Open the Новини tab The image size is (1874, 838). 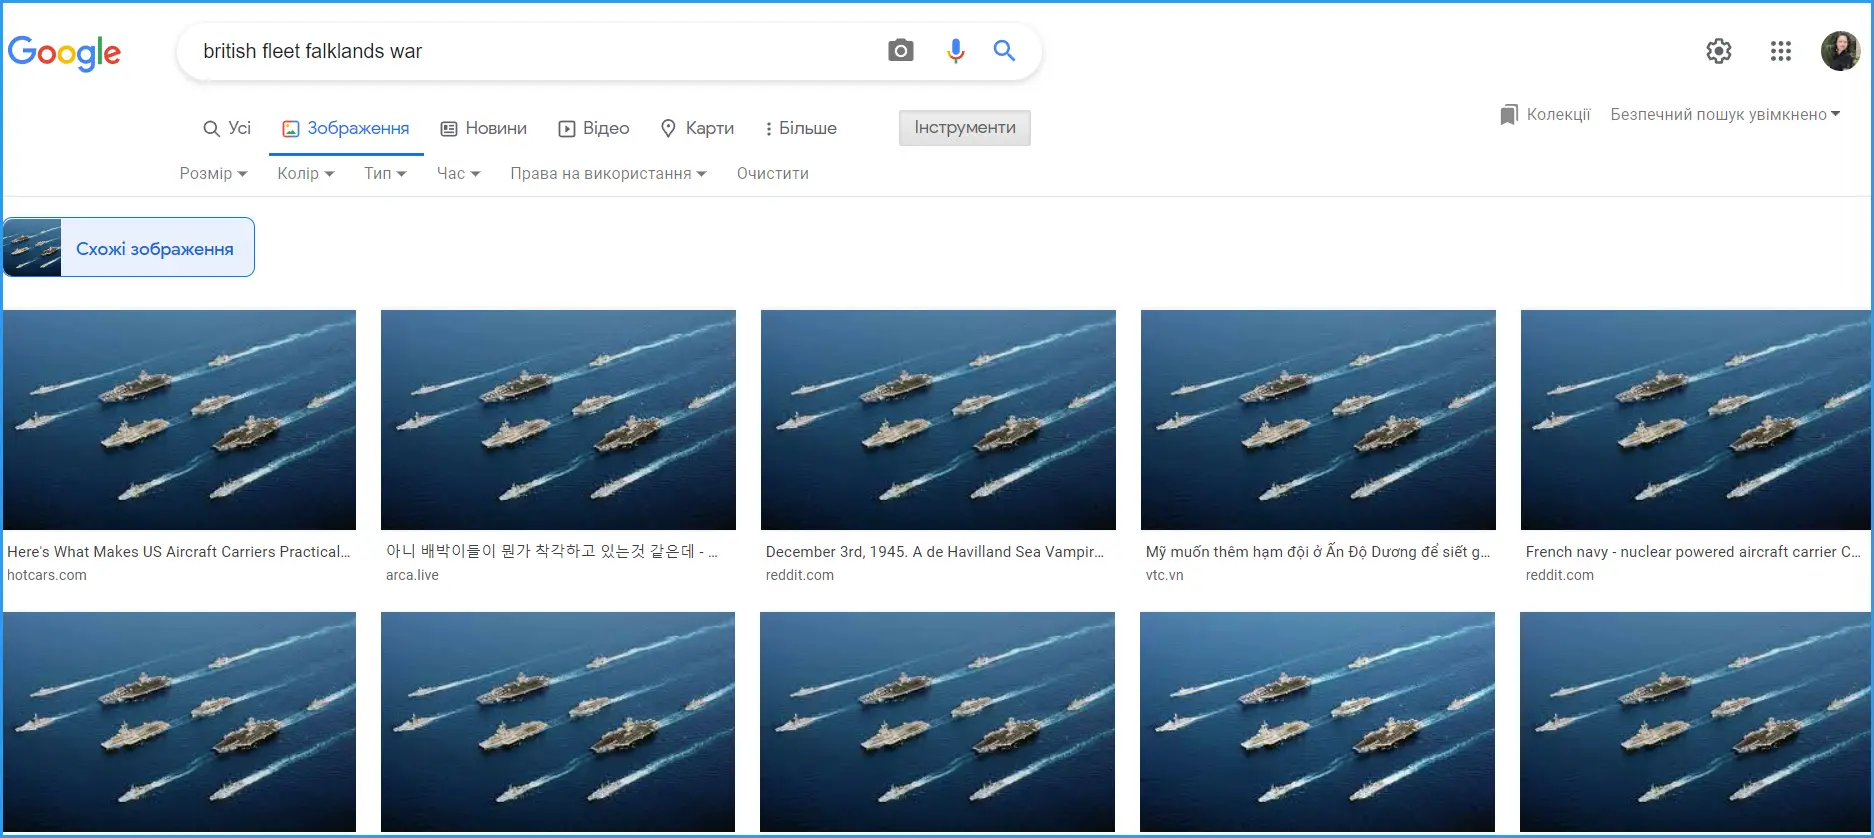[x=484, y=128]
